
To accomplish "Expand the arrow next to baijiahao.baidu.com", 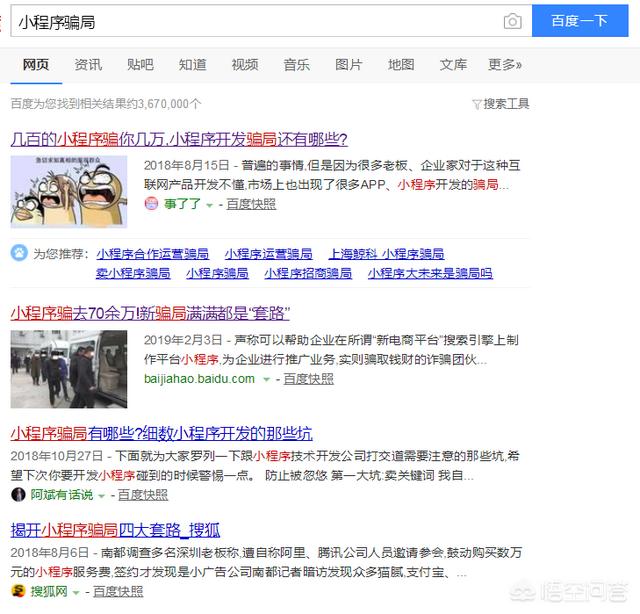I will point(267,380).
